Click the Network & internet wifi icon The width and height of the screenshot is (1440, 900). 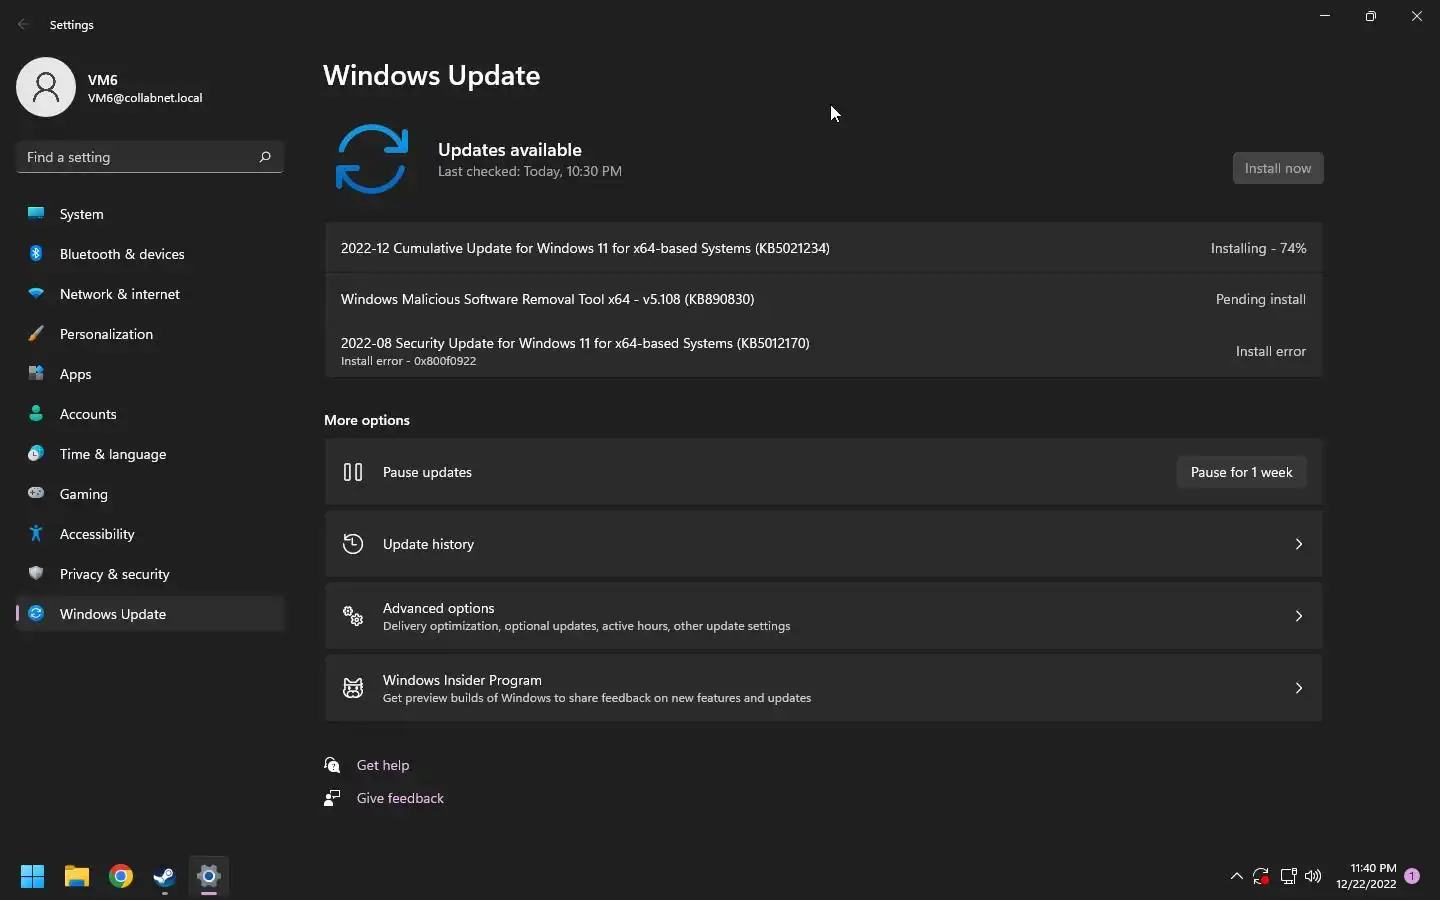[x=36, y=294]
